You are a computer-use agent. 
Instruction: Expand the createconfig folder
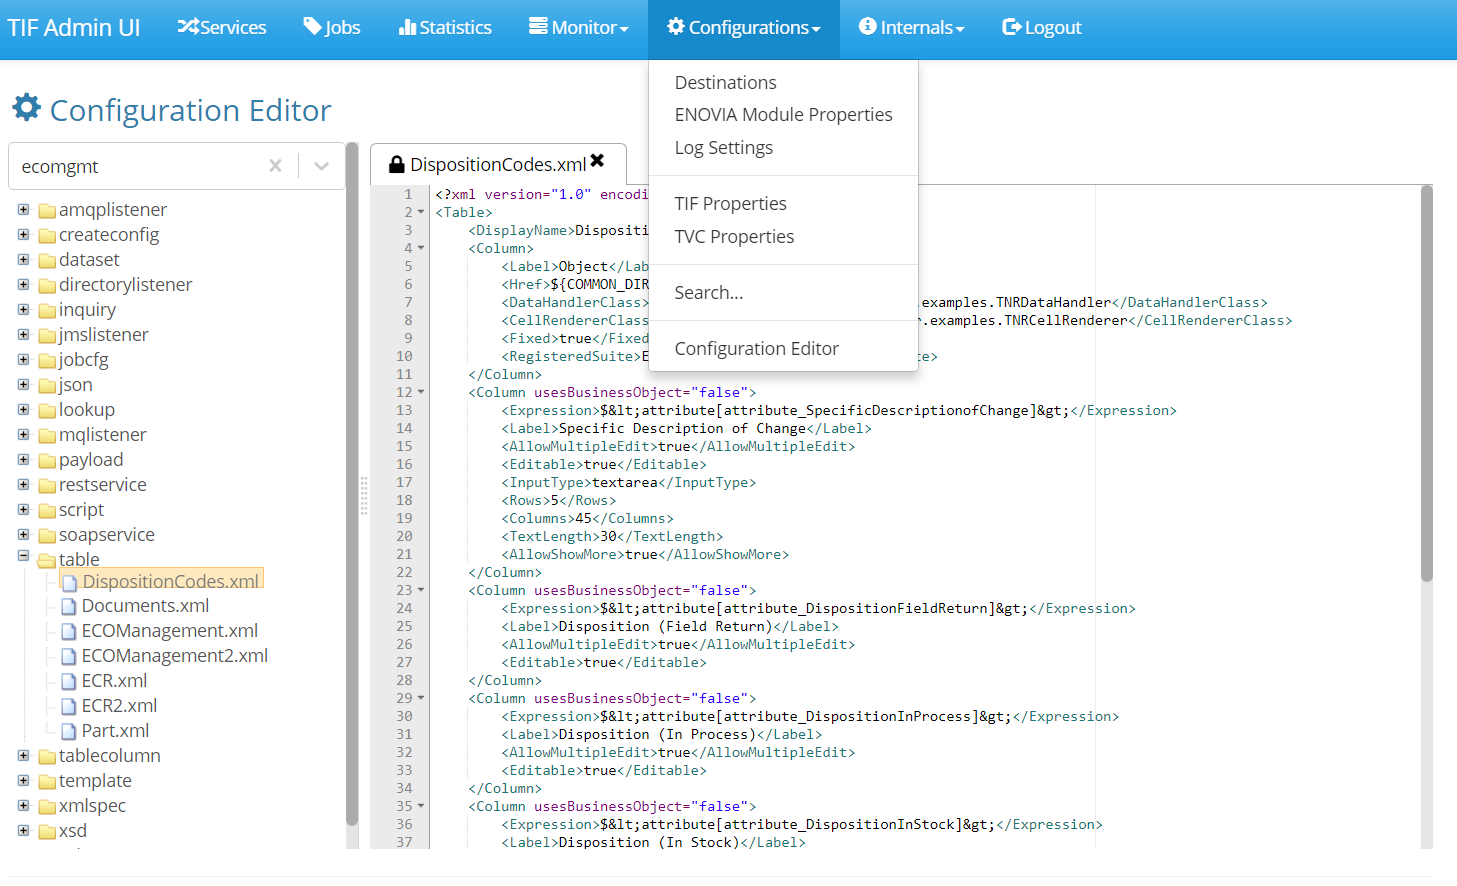[23, 235]
